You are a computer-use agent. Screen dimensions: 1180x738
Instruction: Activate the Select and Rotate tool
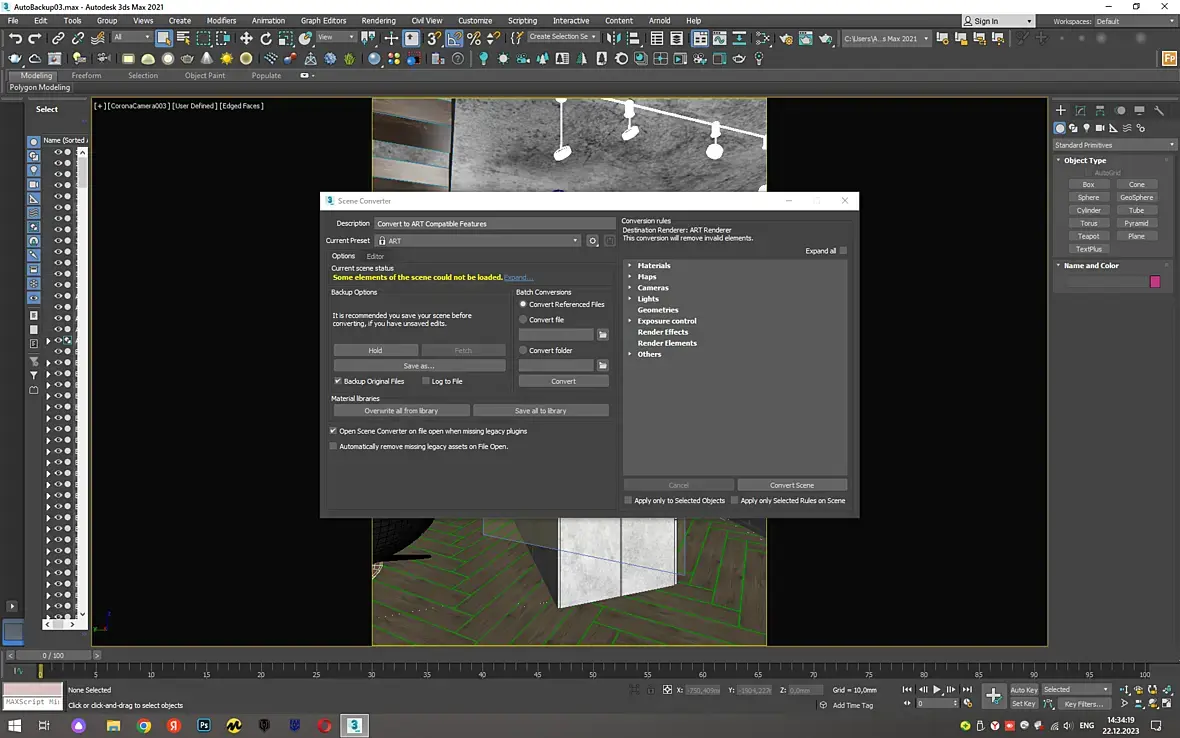tap(266, 38)
